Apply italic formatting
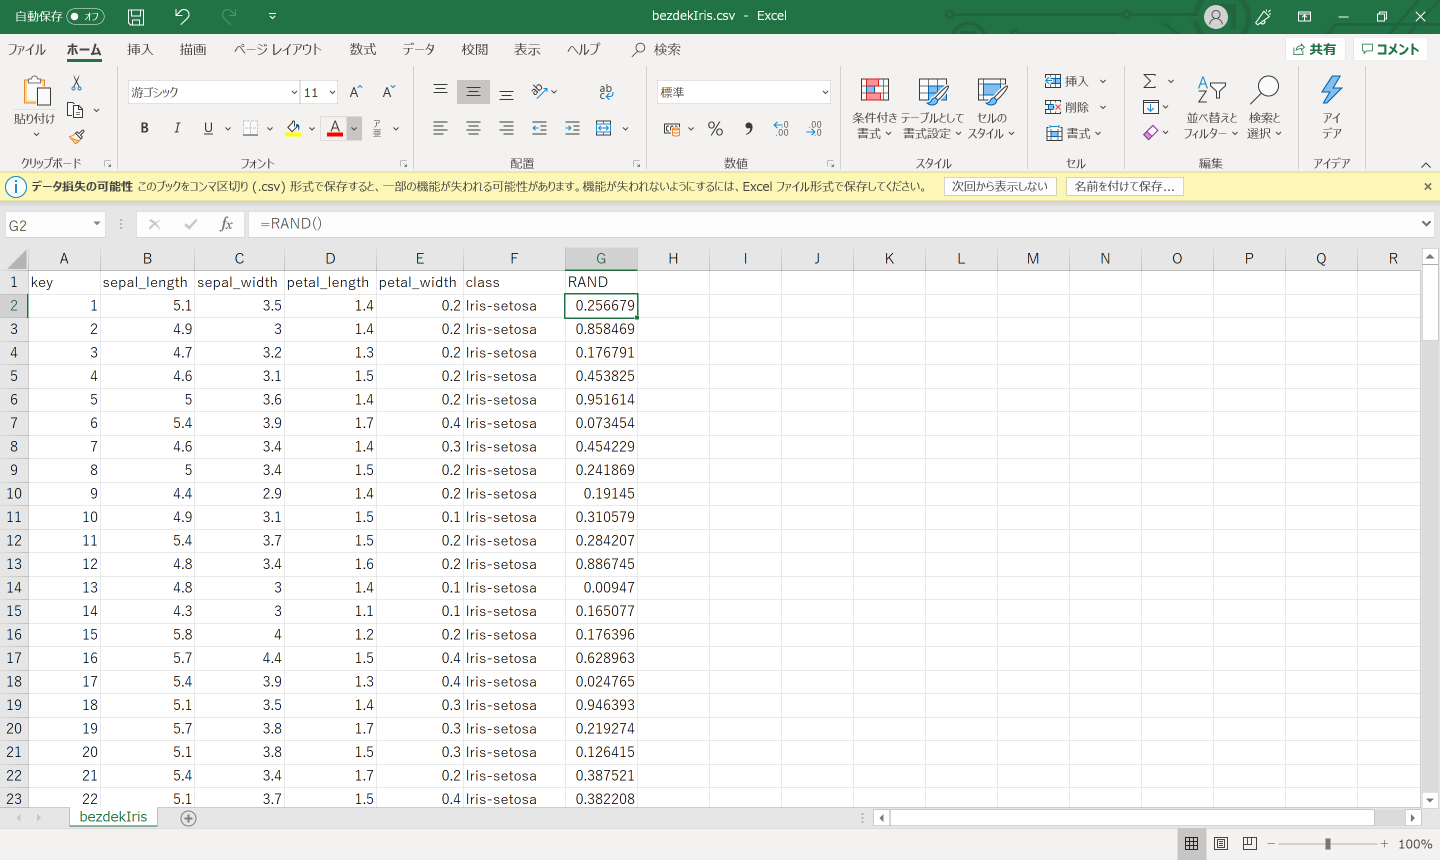Image resolution: width=1440 pixels, height=860 pixels. (x=177, y=128)
